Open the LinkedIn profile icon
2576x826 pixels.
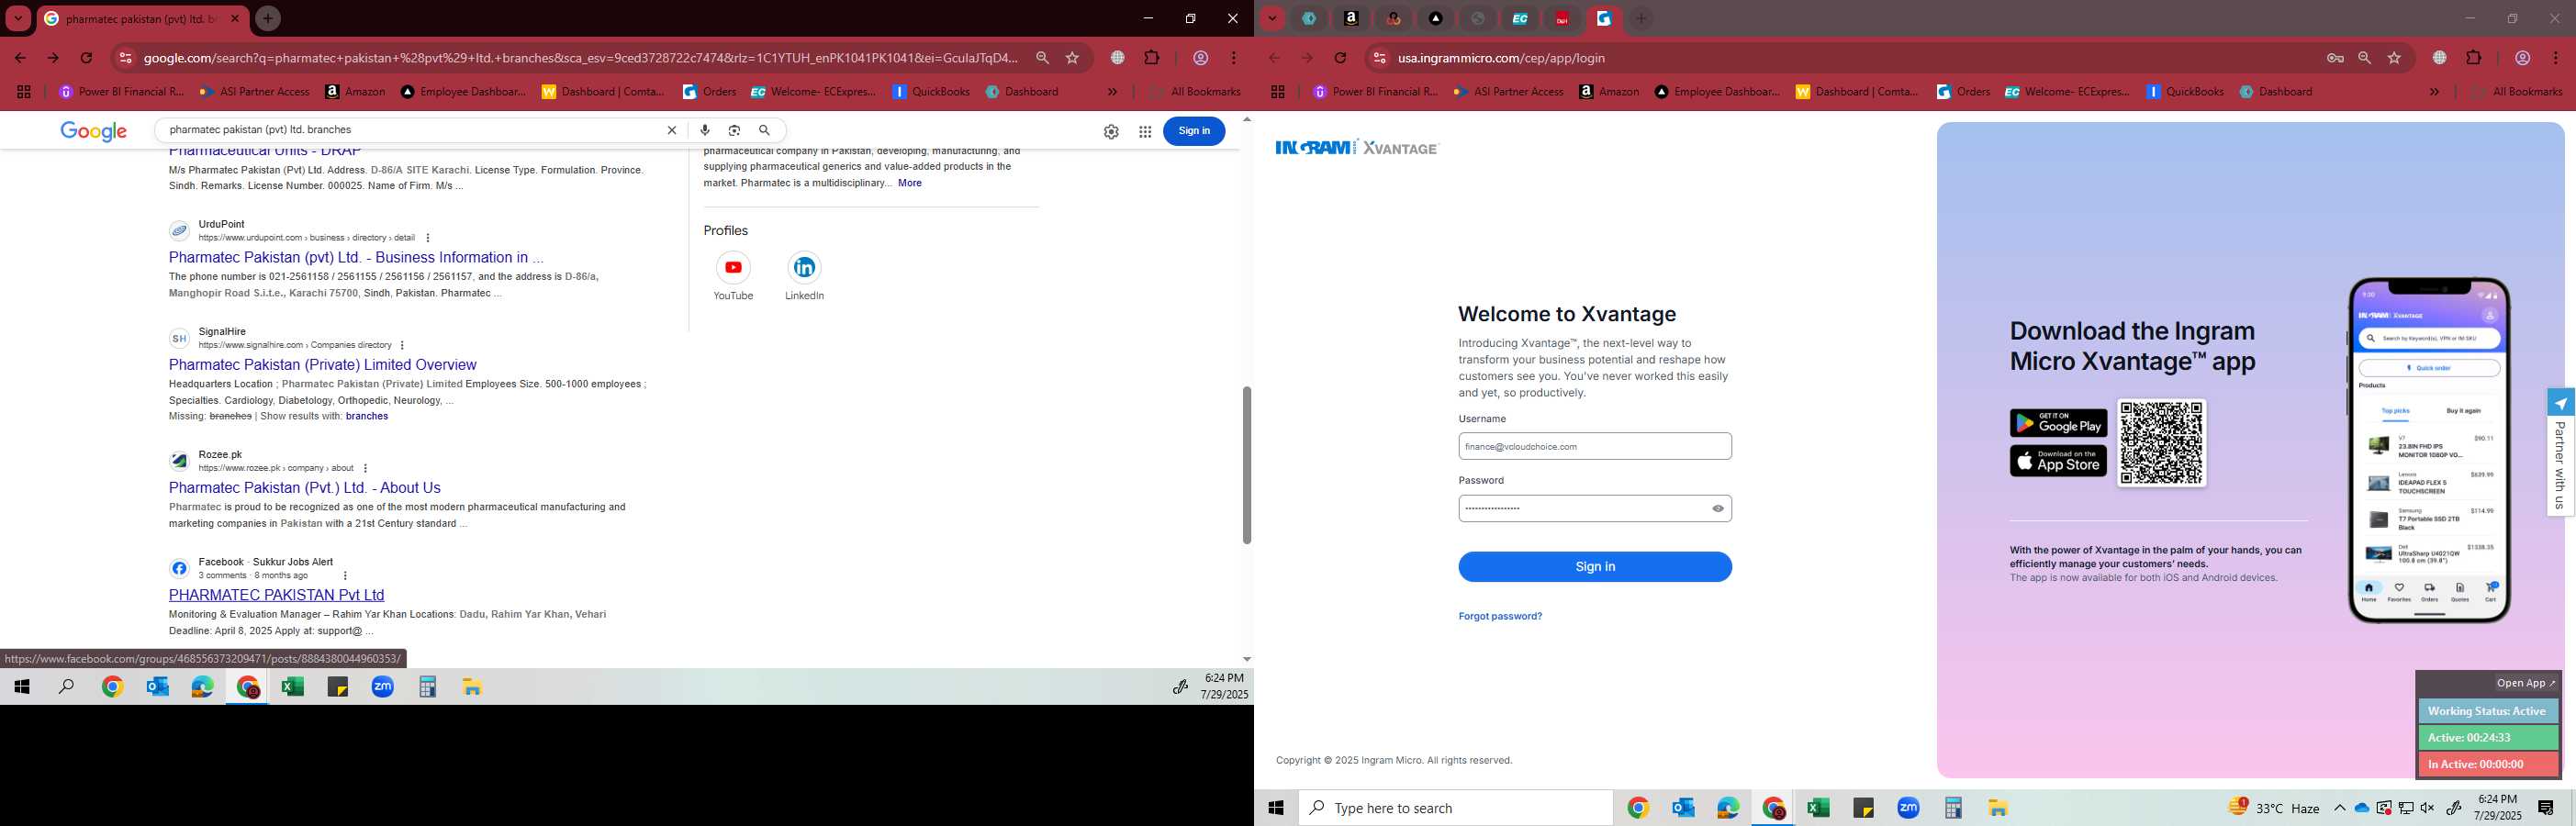[x=804, y=267]
